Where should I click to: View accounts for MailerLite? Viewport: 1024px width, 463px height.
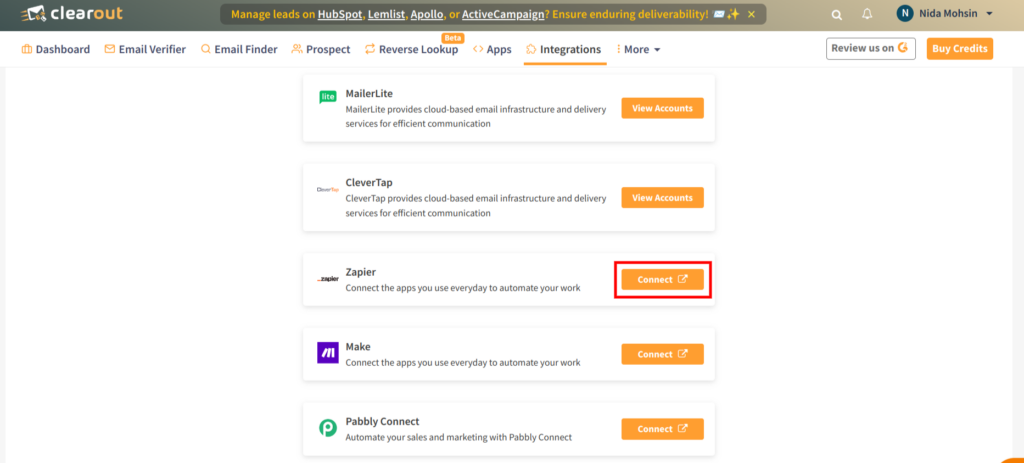coord(662,108)
